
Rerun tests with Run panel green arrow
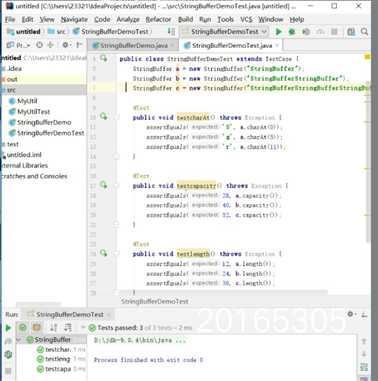tap(8, 328)
